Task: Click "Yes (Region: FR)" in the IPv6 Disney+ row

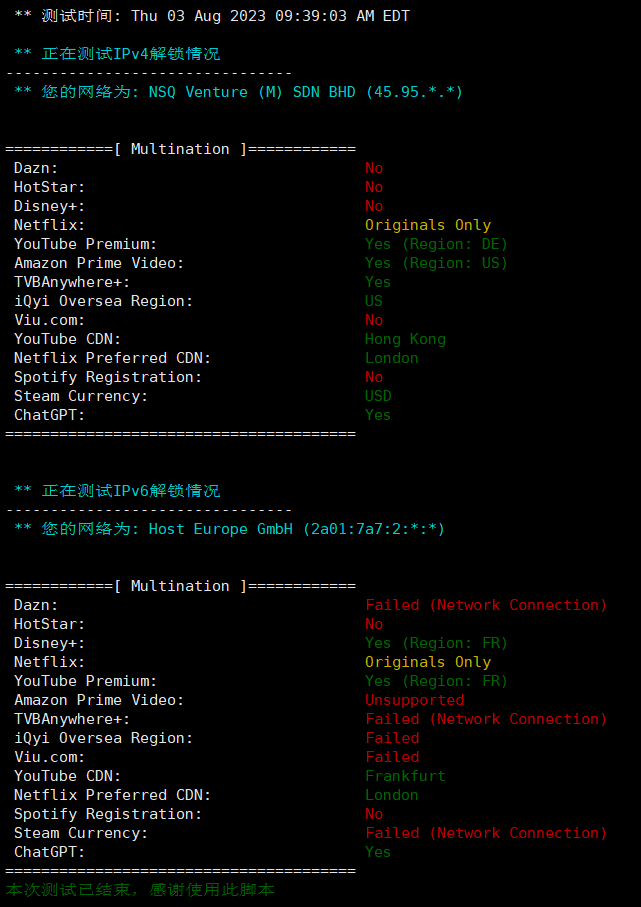Action: (436, 643)
